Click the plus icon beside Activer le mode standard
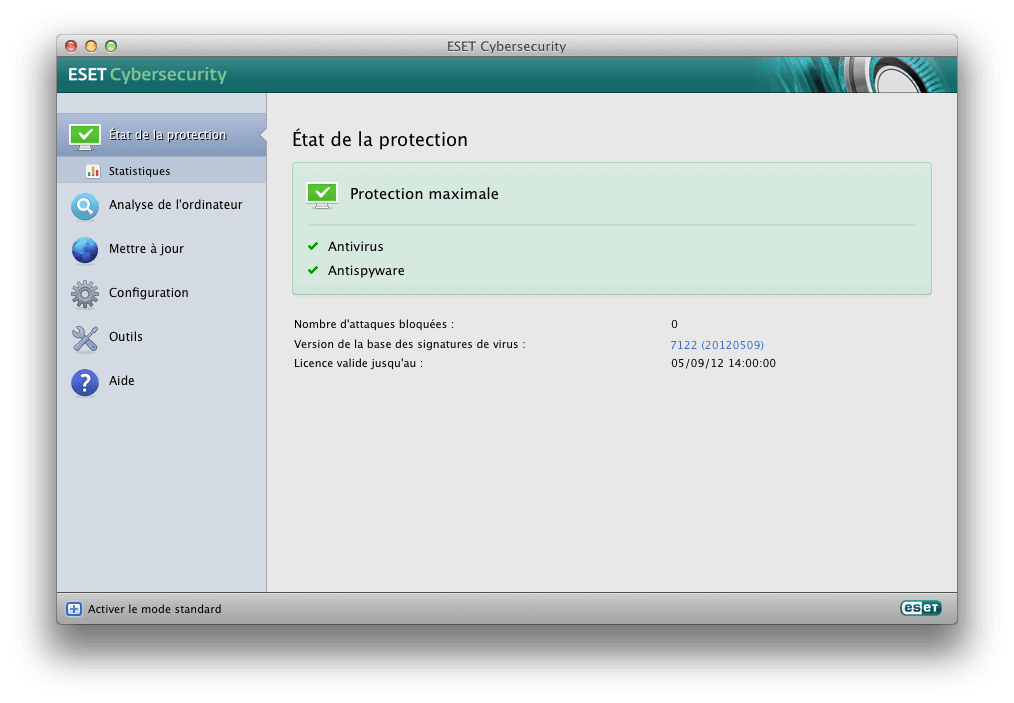Viewport: 1014px width, 703px height. (74, 609)
